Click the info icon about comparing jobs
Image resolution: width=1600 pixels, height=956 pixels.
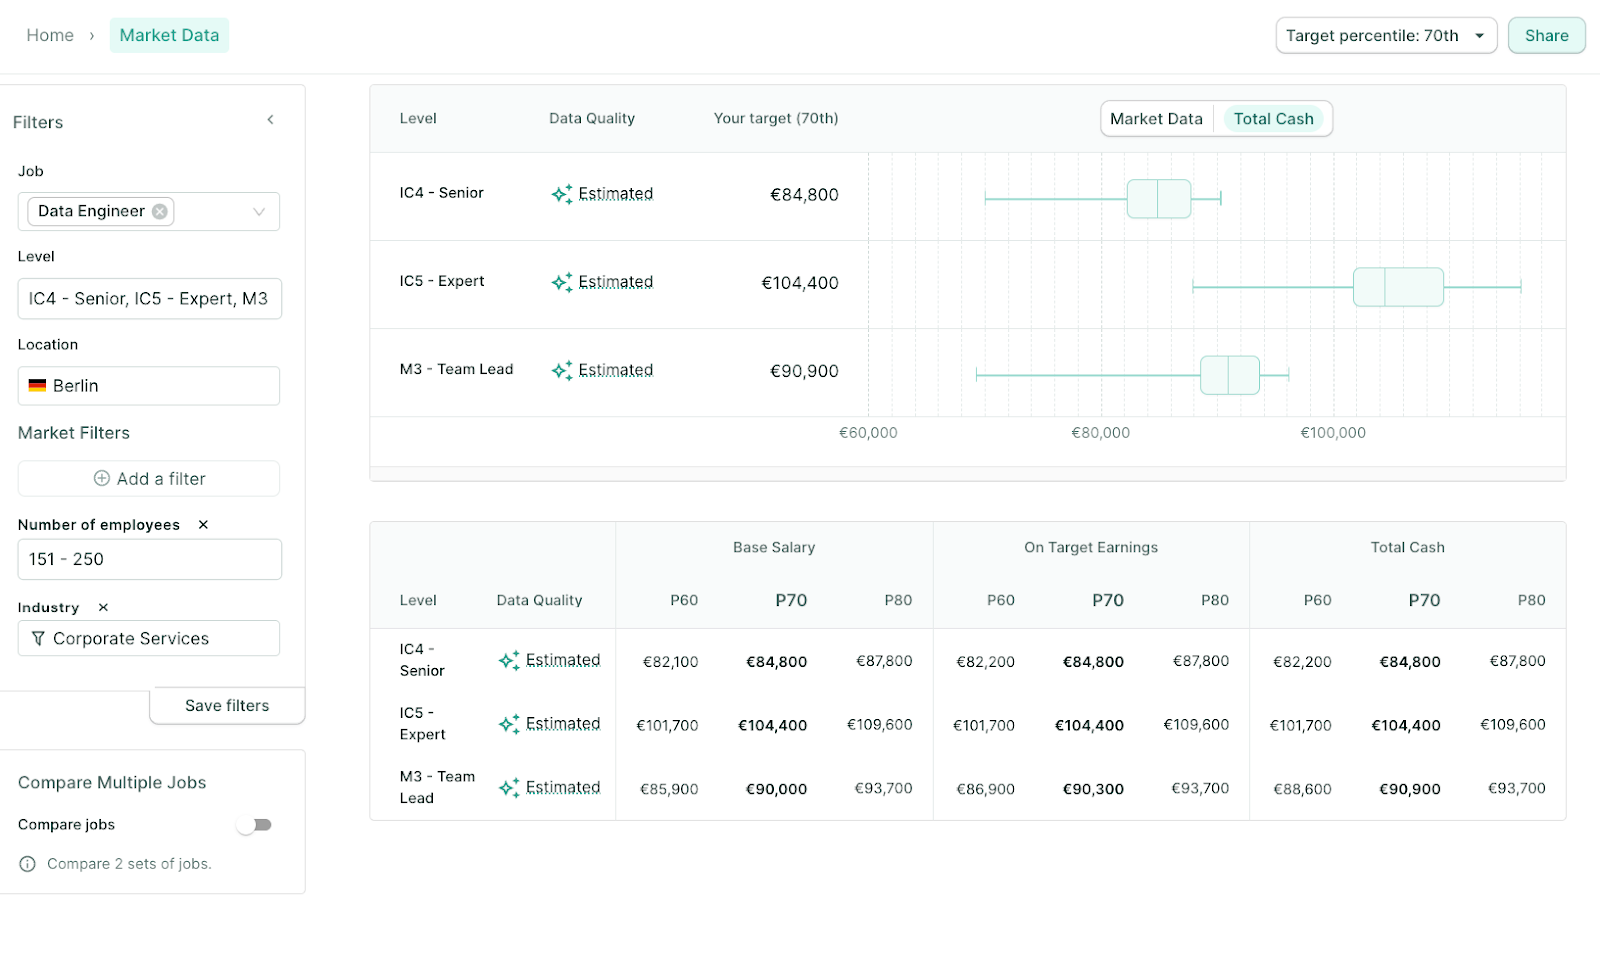tap(25, 863)
